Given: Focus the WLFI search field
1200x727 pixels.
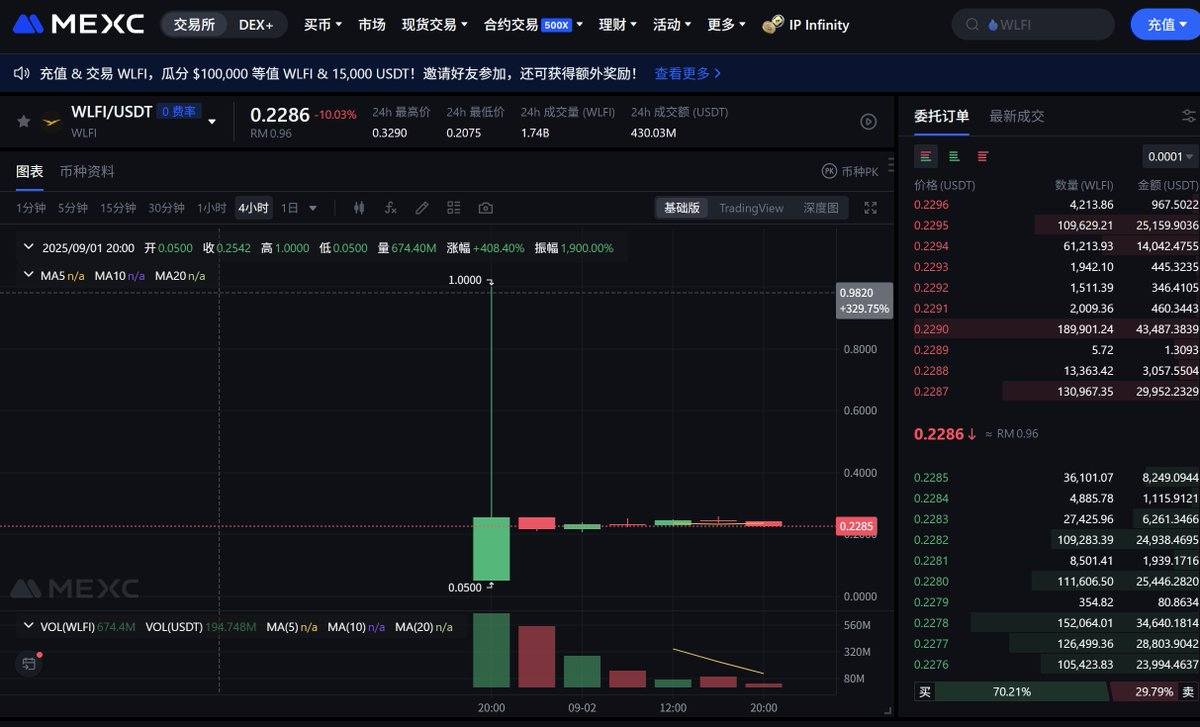Looking at the screenshot, I should coord(1040,24).
